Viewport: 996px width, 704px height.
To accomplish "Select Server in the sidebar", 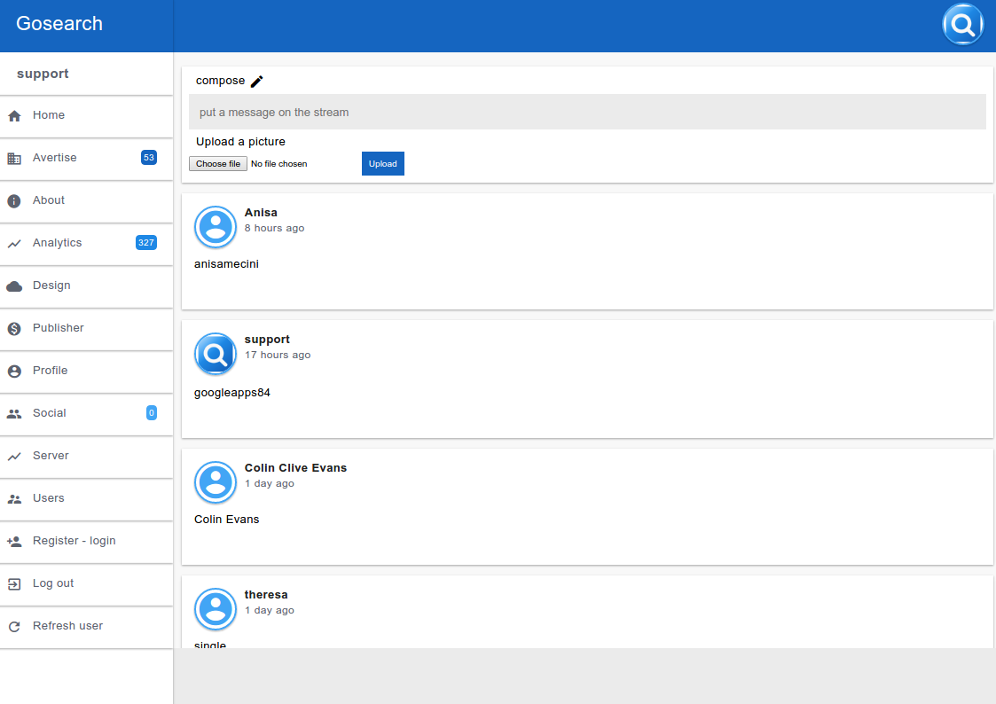I will tap(50, 456).
